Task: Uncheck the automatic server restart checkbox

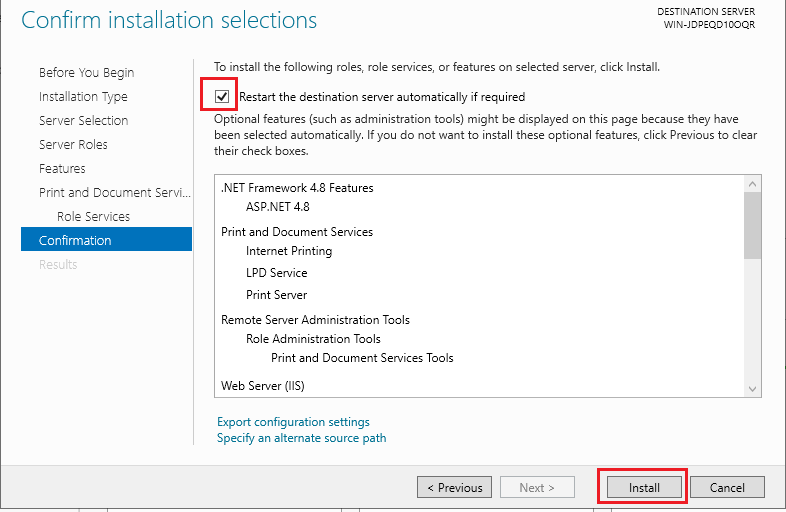Action: click(x=222, y=96)
